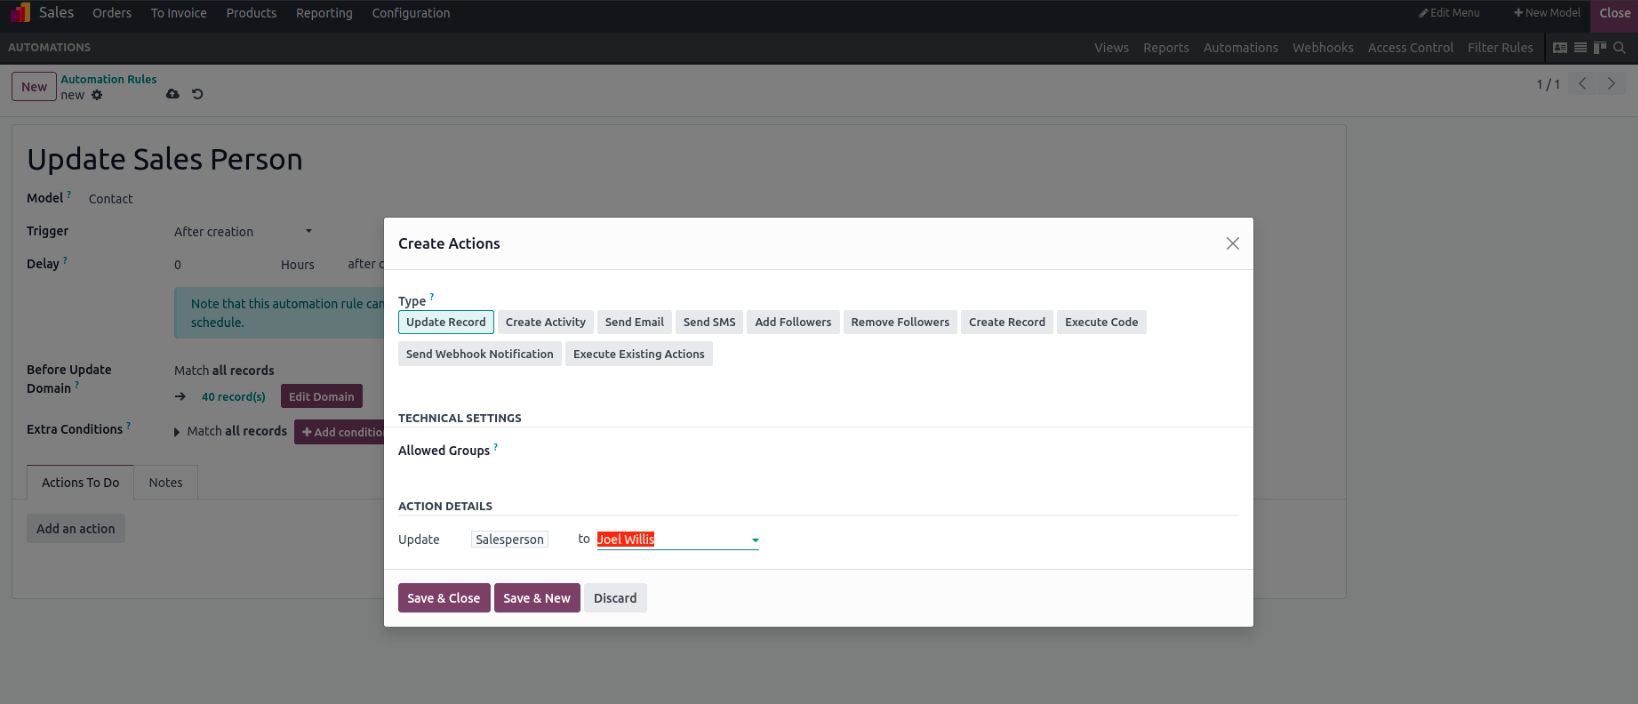Open the Configuration menu
The image size is (1638, 704).
pos(410,13)
